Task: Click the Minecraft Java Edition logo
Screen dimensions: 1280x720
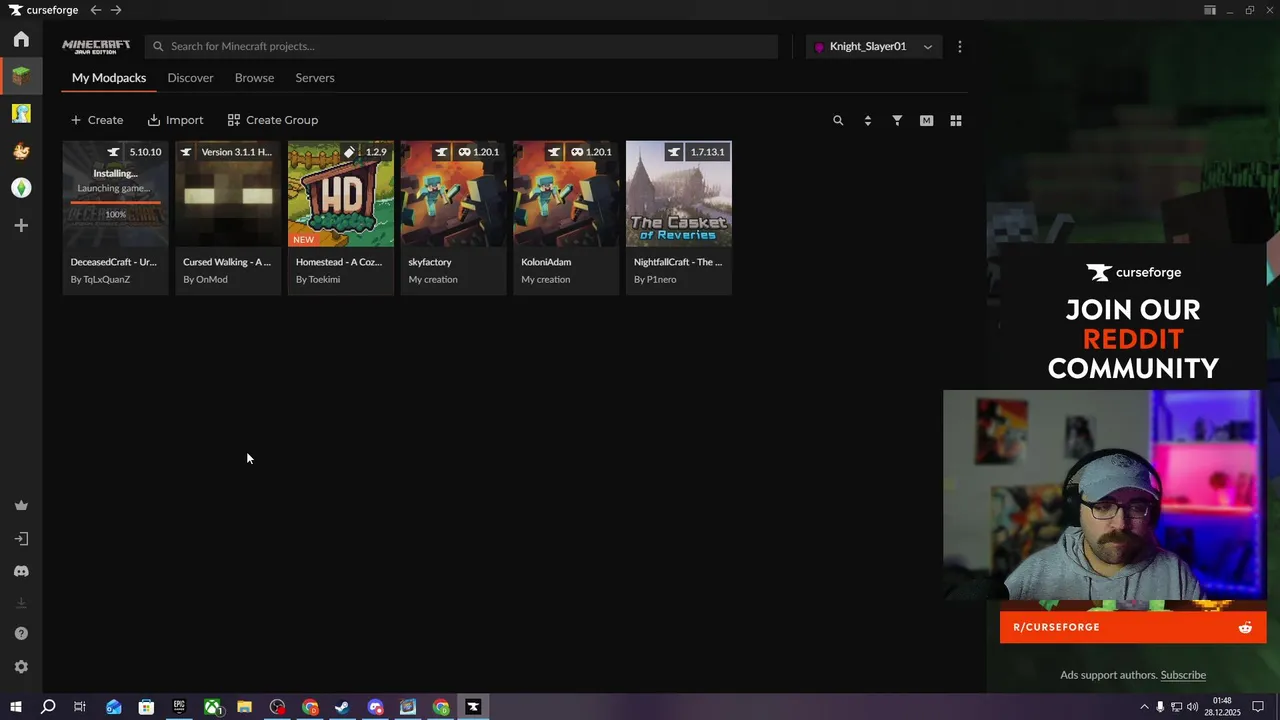Action: point(96,47)
